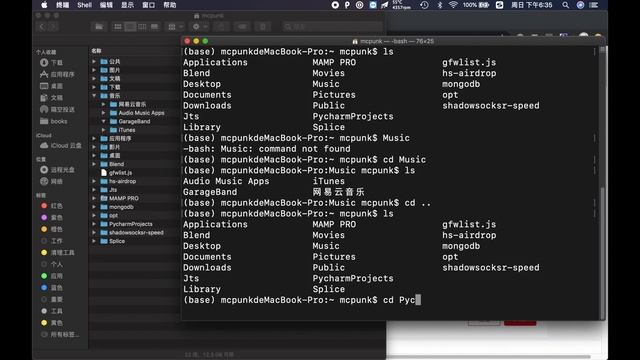Expand the Blend folder
Viewport: 640px width, 360px height.
(94, 164)
